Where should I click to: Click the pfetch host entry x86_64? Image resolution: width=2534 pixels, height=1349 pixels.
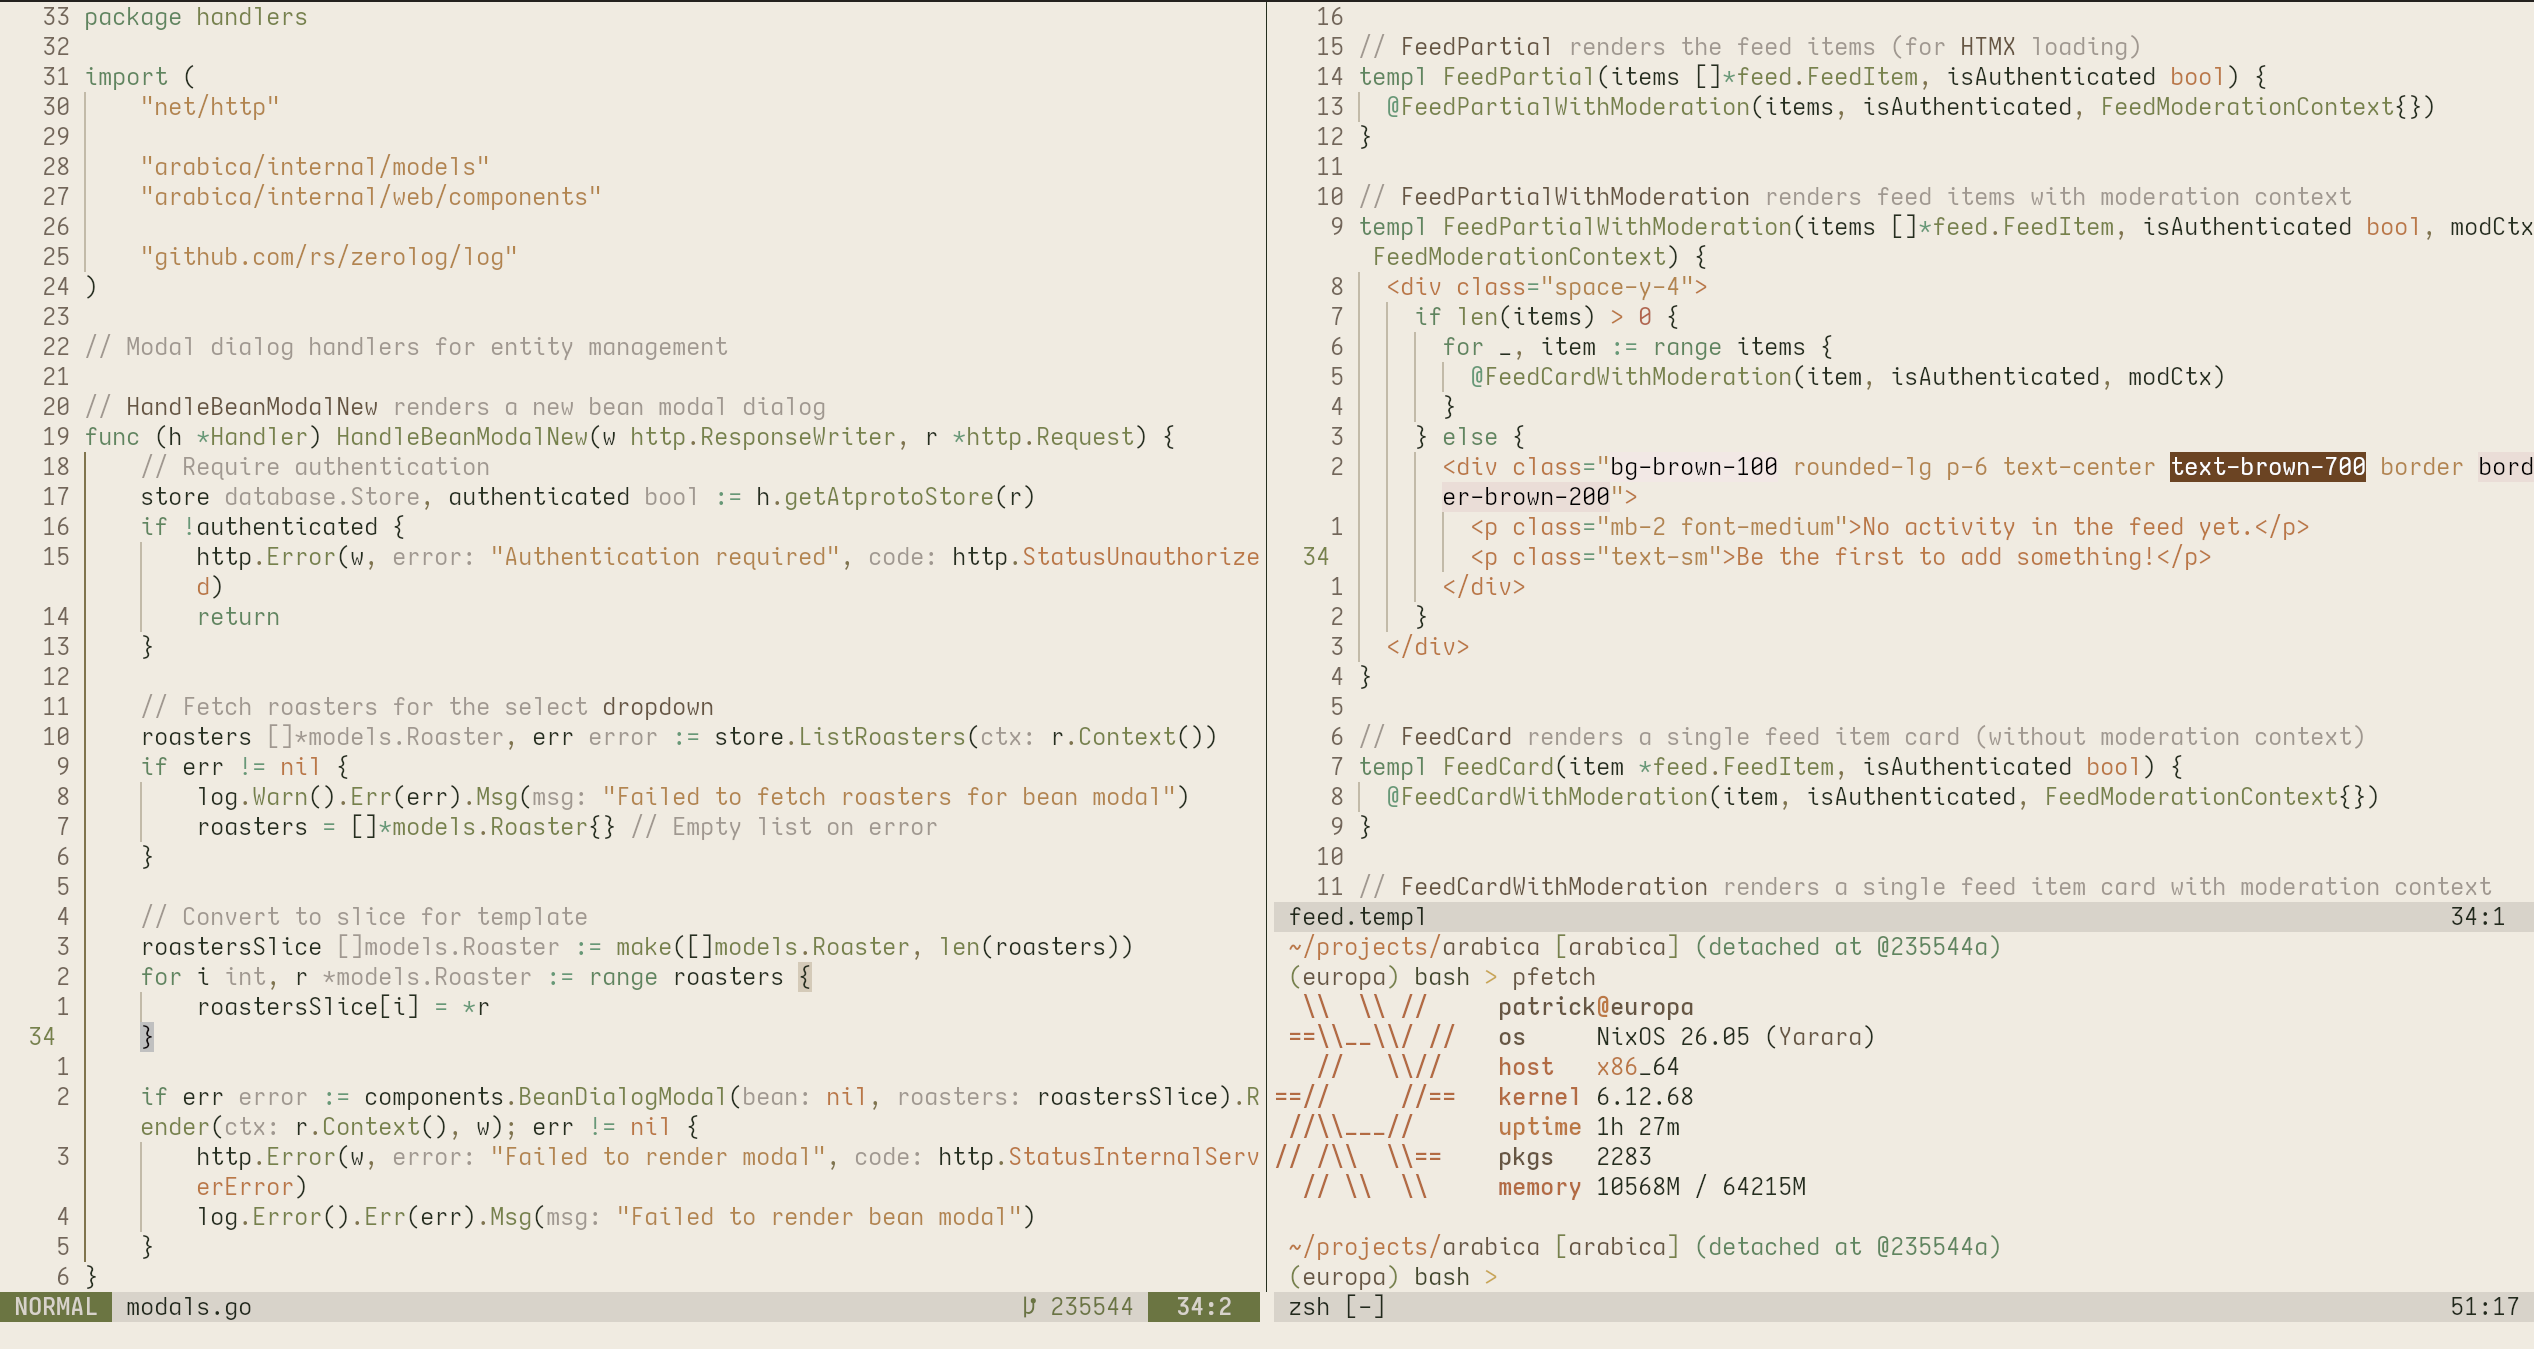click(1638, 1067)
